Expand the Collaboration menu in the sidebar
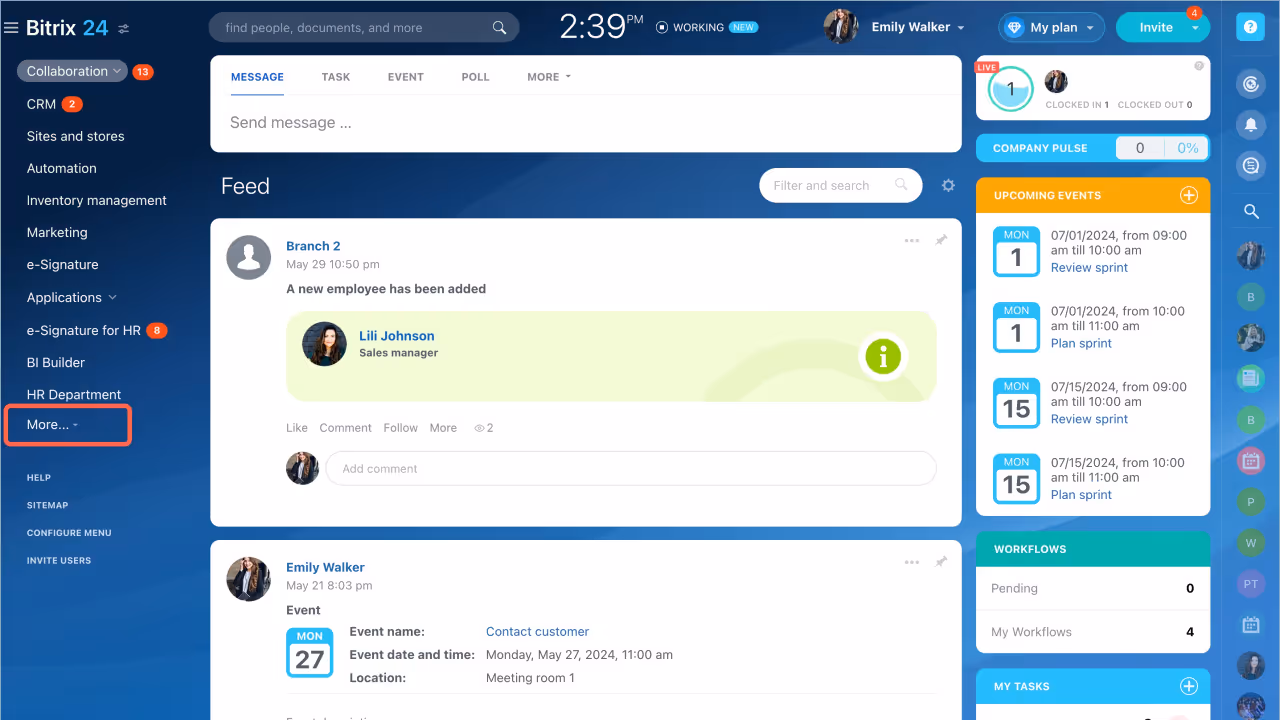The image size is (1280, 720). [72, 71]
